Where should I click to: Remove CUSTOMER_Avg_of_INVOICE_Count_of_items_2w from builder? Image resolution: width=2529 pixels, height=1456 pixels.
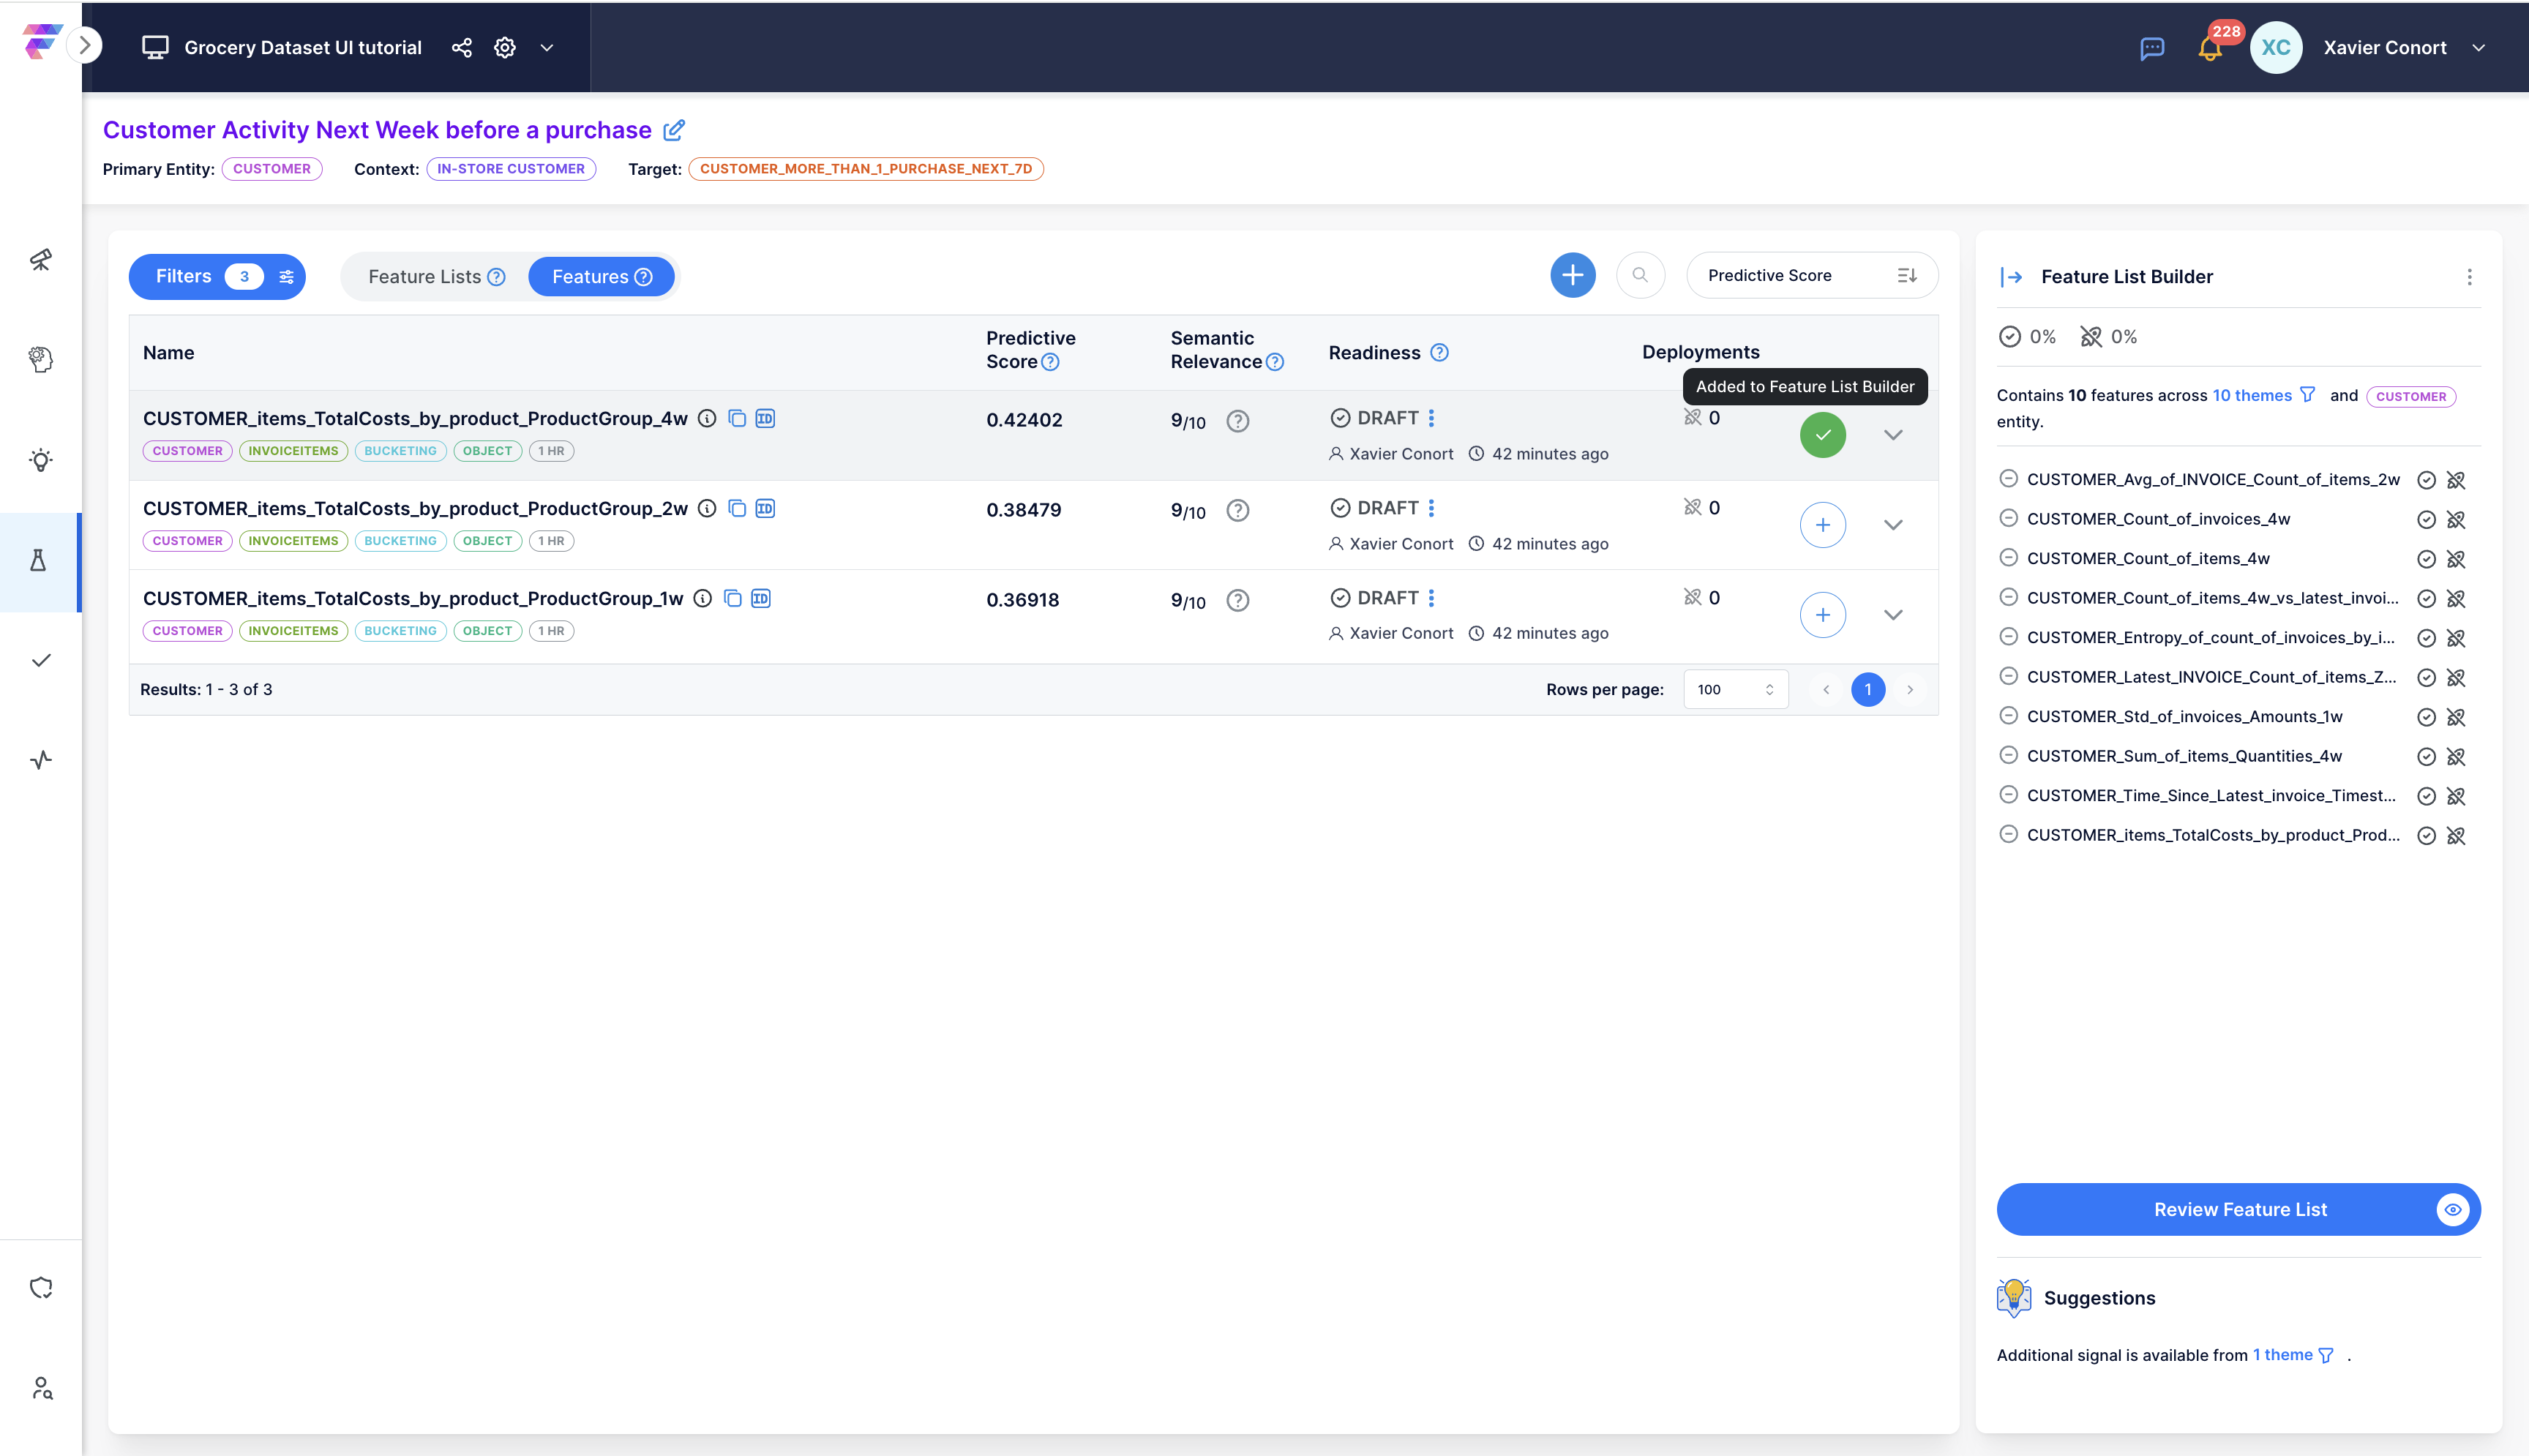pyautogui.click(x=2008, y=478)
